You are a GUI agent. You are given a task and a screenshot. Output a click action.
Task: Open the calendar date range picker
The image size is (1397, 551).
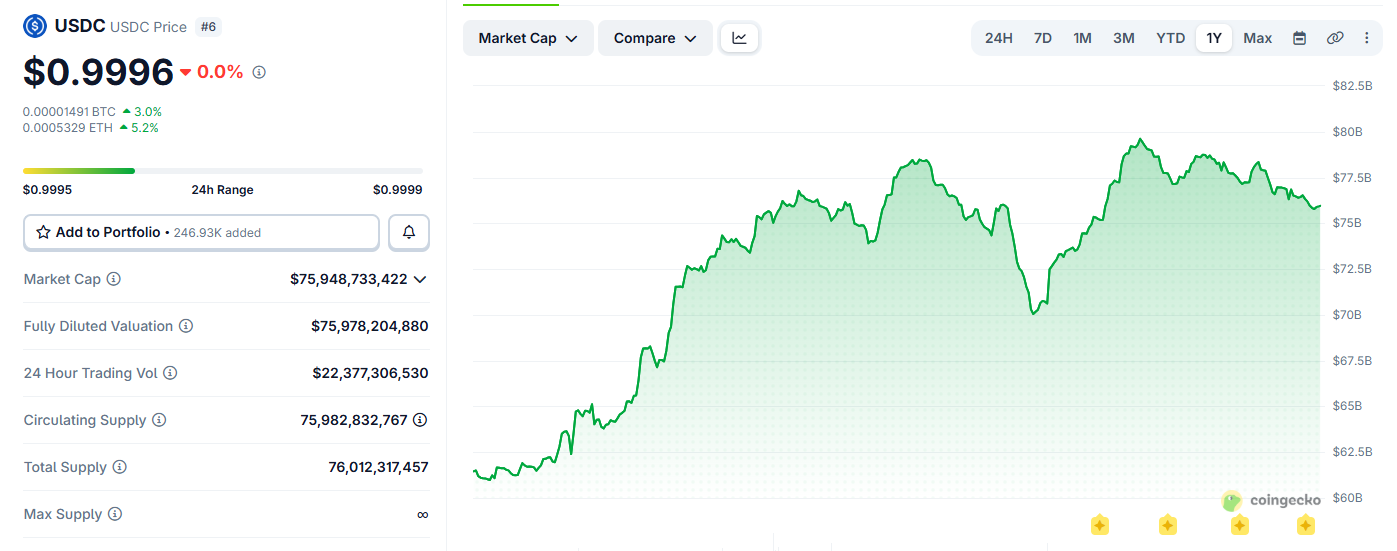click(1299, 38)
